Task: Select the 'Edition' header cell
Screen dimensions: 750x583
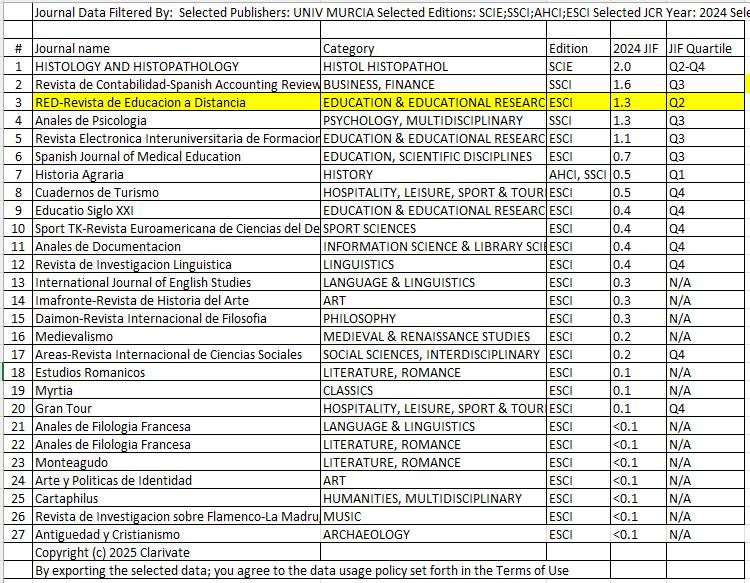Action: coord(578,48)
